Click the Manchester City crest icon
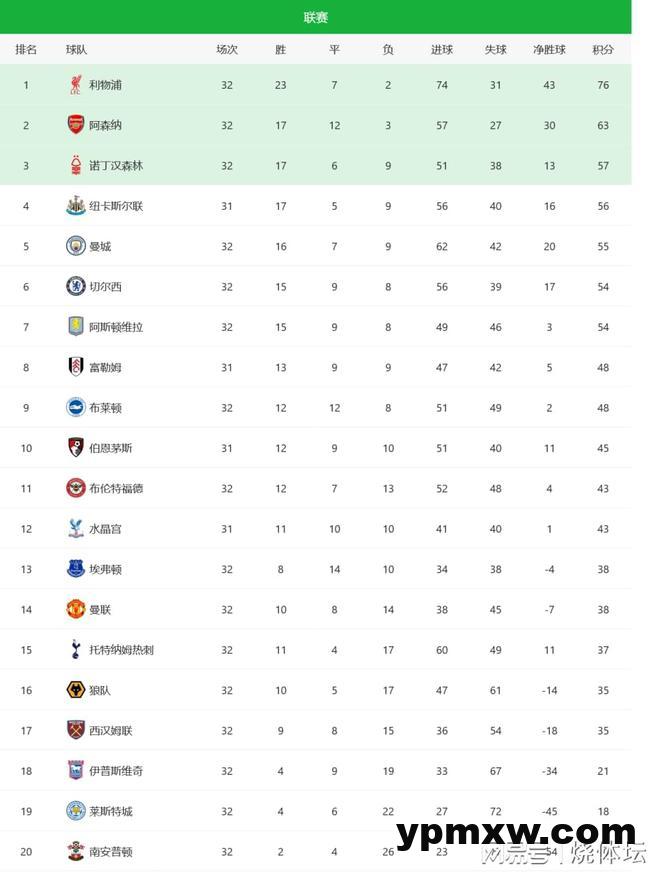The image size is (660, 876). [75, 246]
